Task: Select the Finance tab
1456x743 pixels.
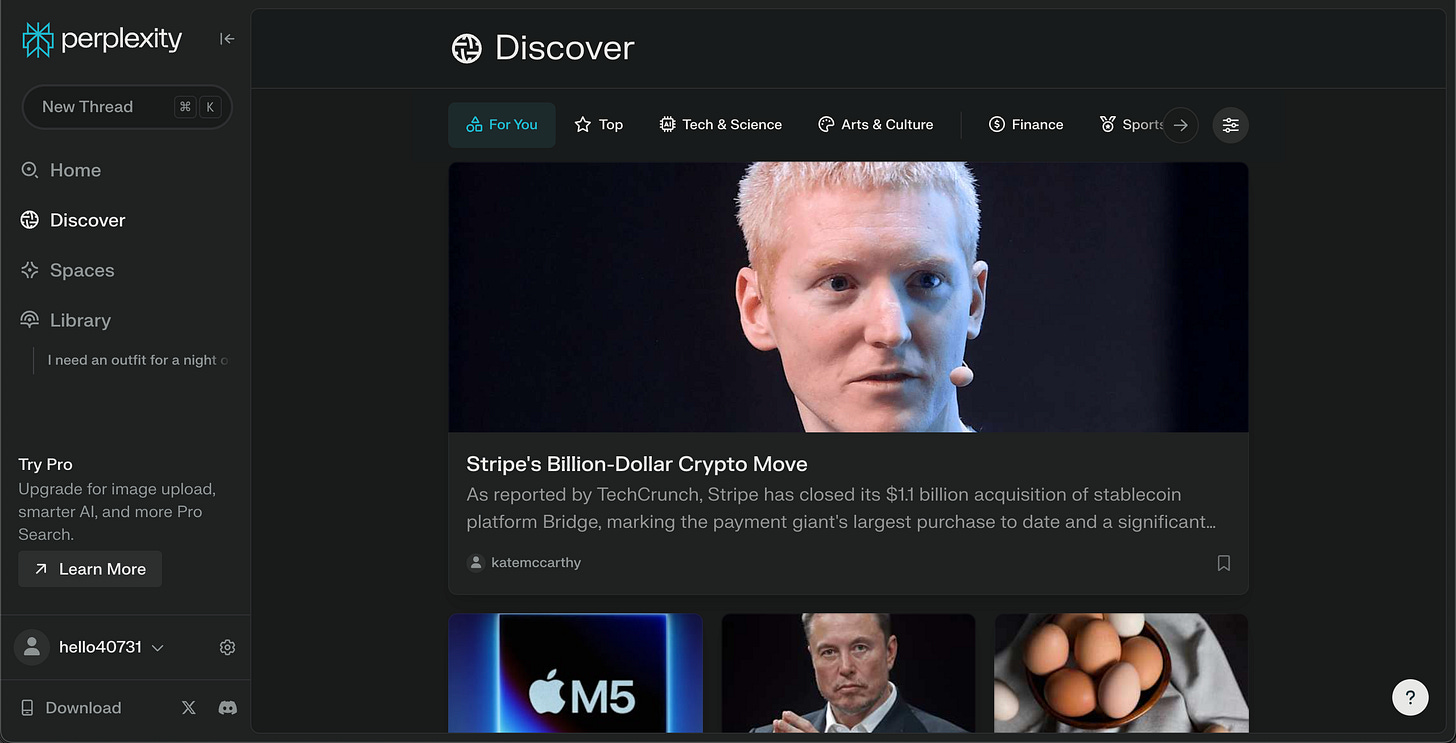Action: coord(1025,125)
